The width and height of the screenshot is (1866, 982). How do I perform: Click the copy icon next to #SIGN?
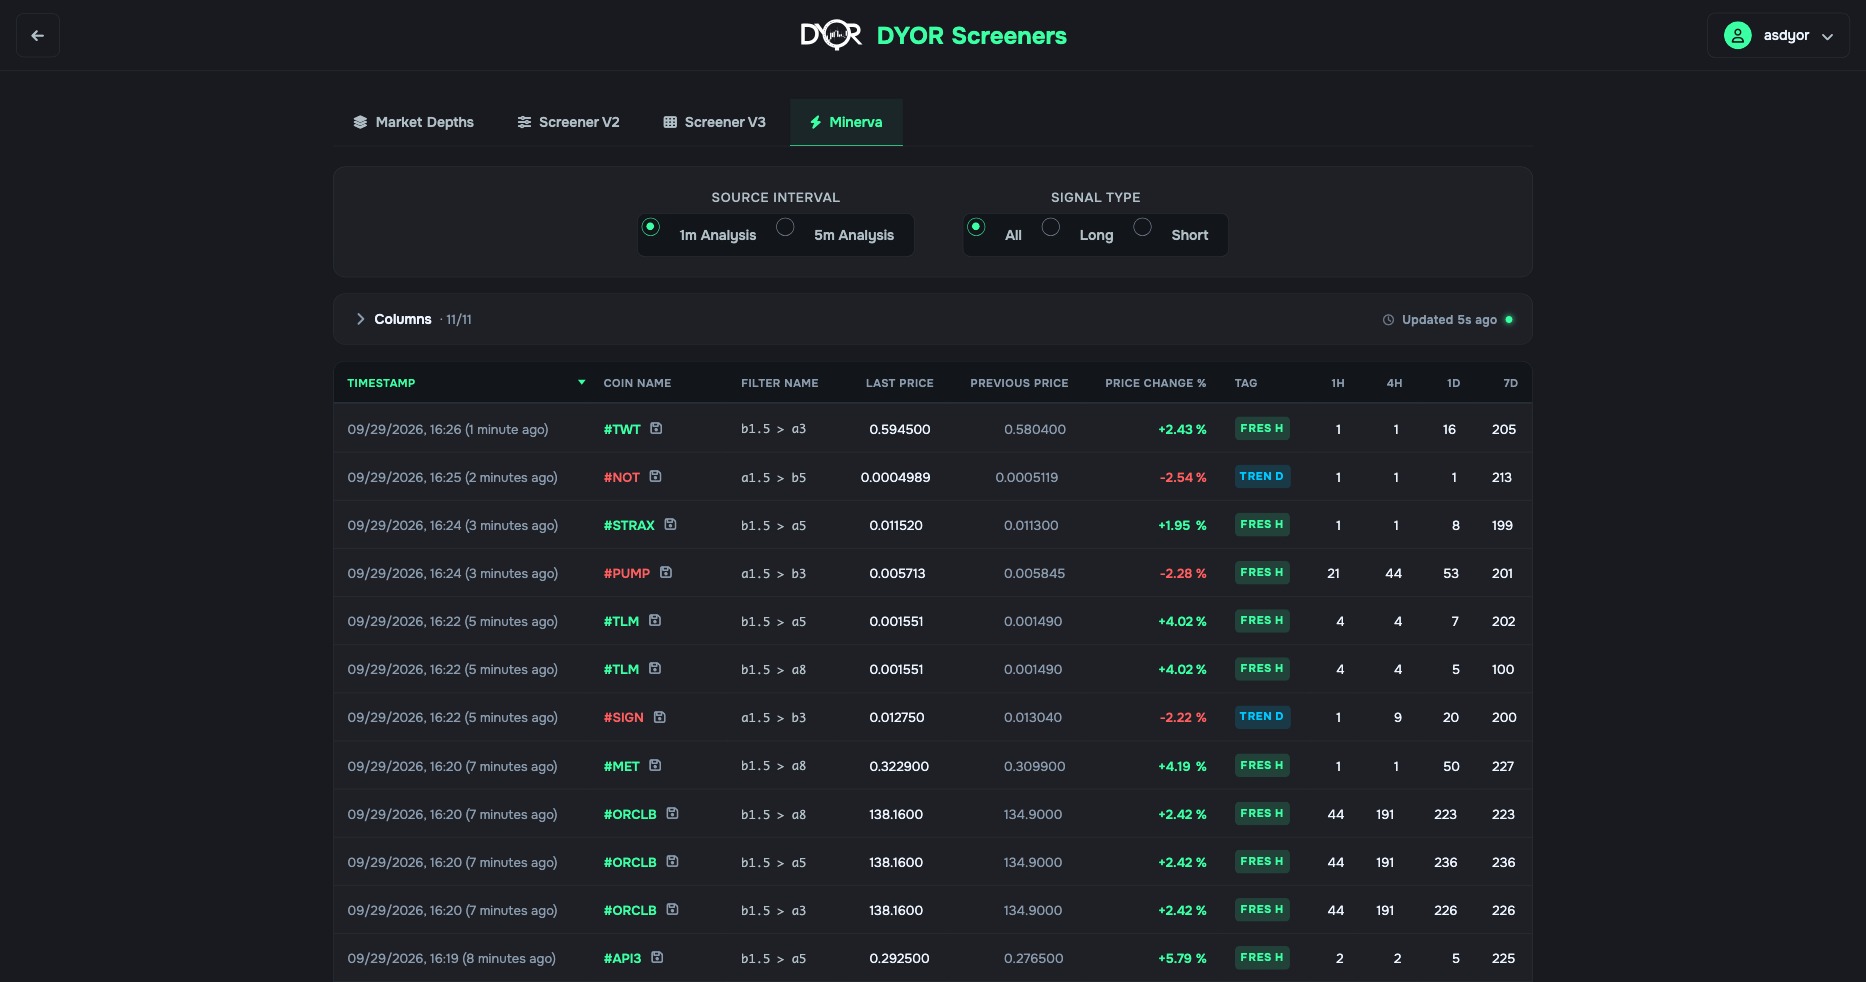[659, 717]
